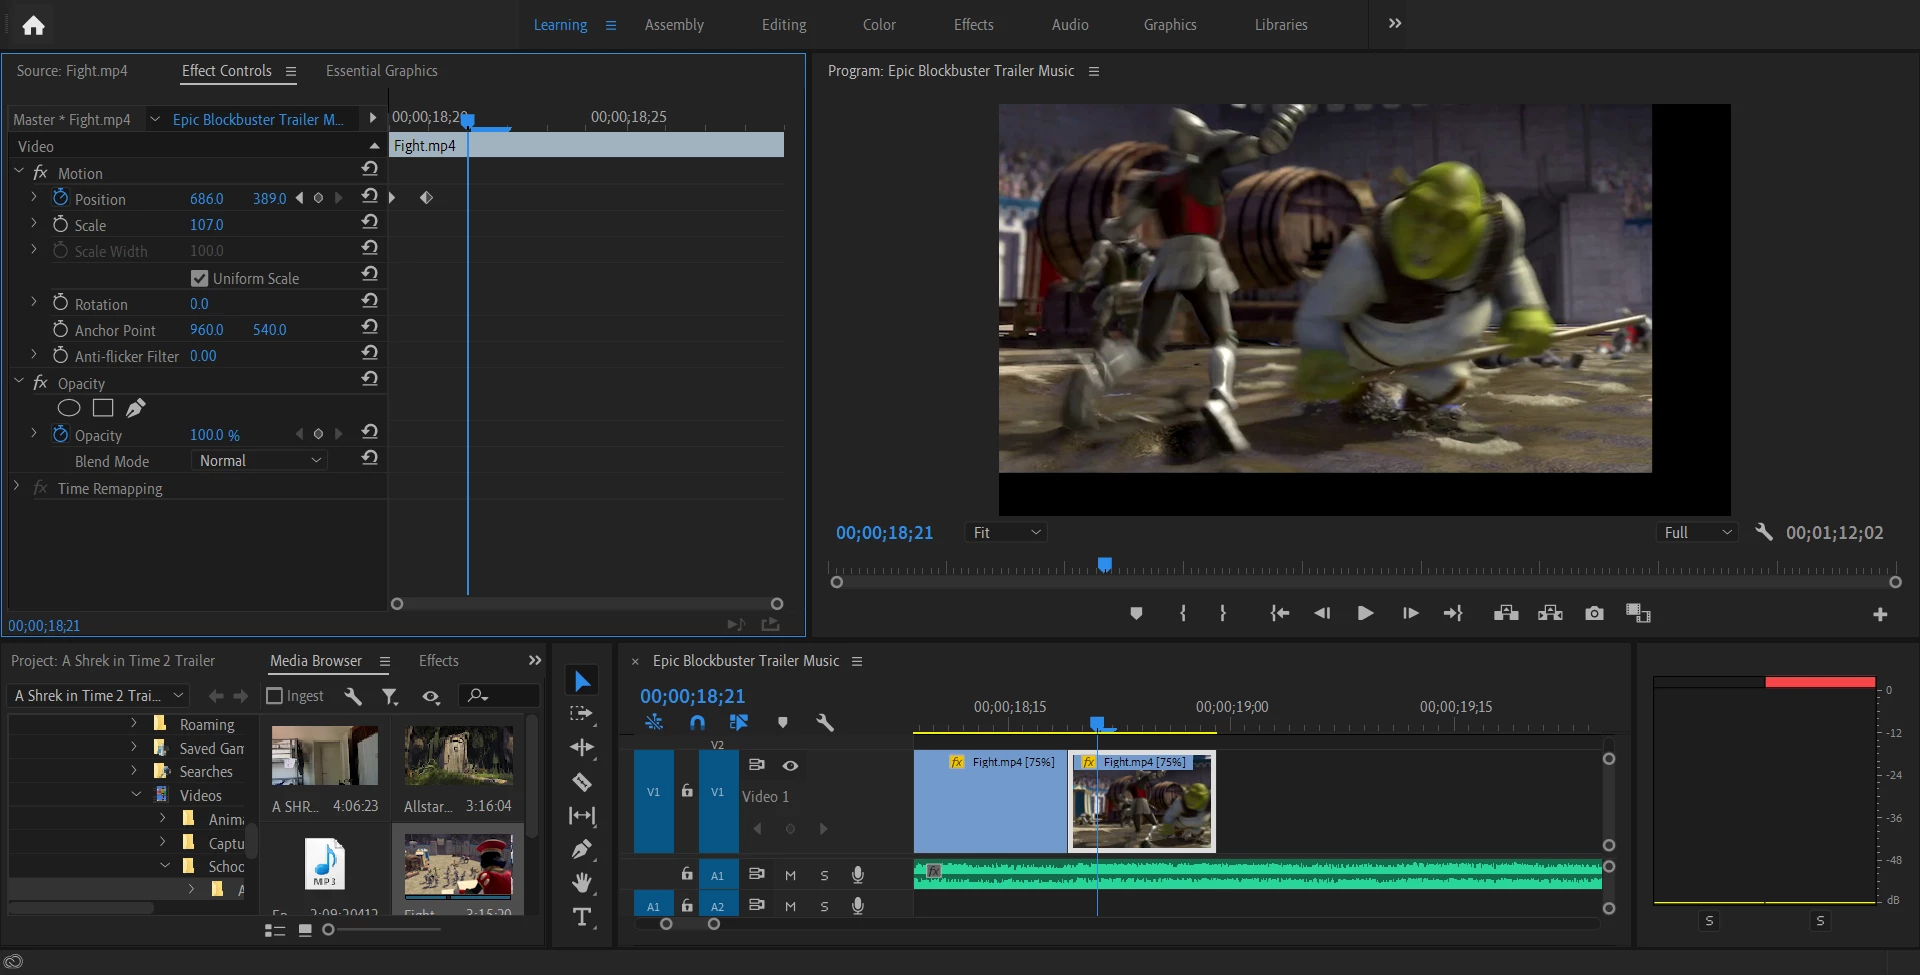Solo audio track A1
Viewport: 1920px width, 975px height.
[824, 876]
